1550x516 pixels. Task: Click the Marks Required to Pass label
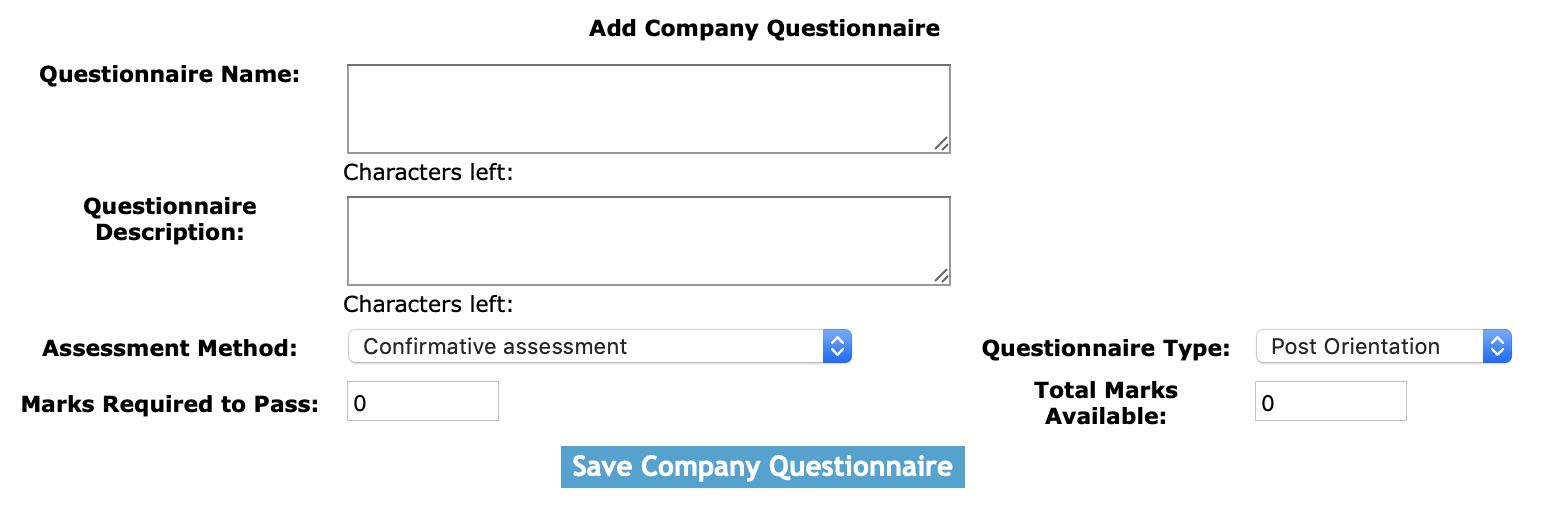169,404
